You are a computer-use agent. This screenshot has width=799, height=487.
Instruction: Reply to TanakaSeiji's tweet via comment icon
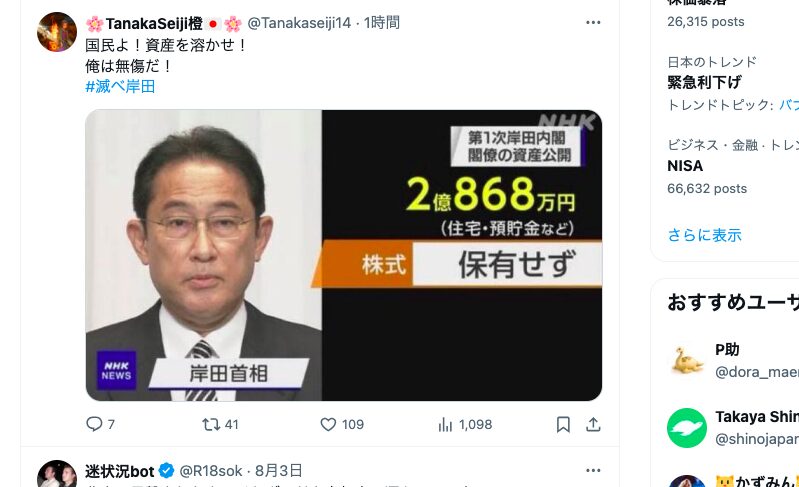coord(94,424)
